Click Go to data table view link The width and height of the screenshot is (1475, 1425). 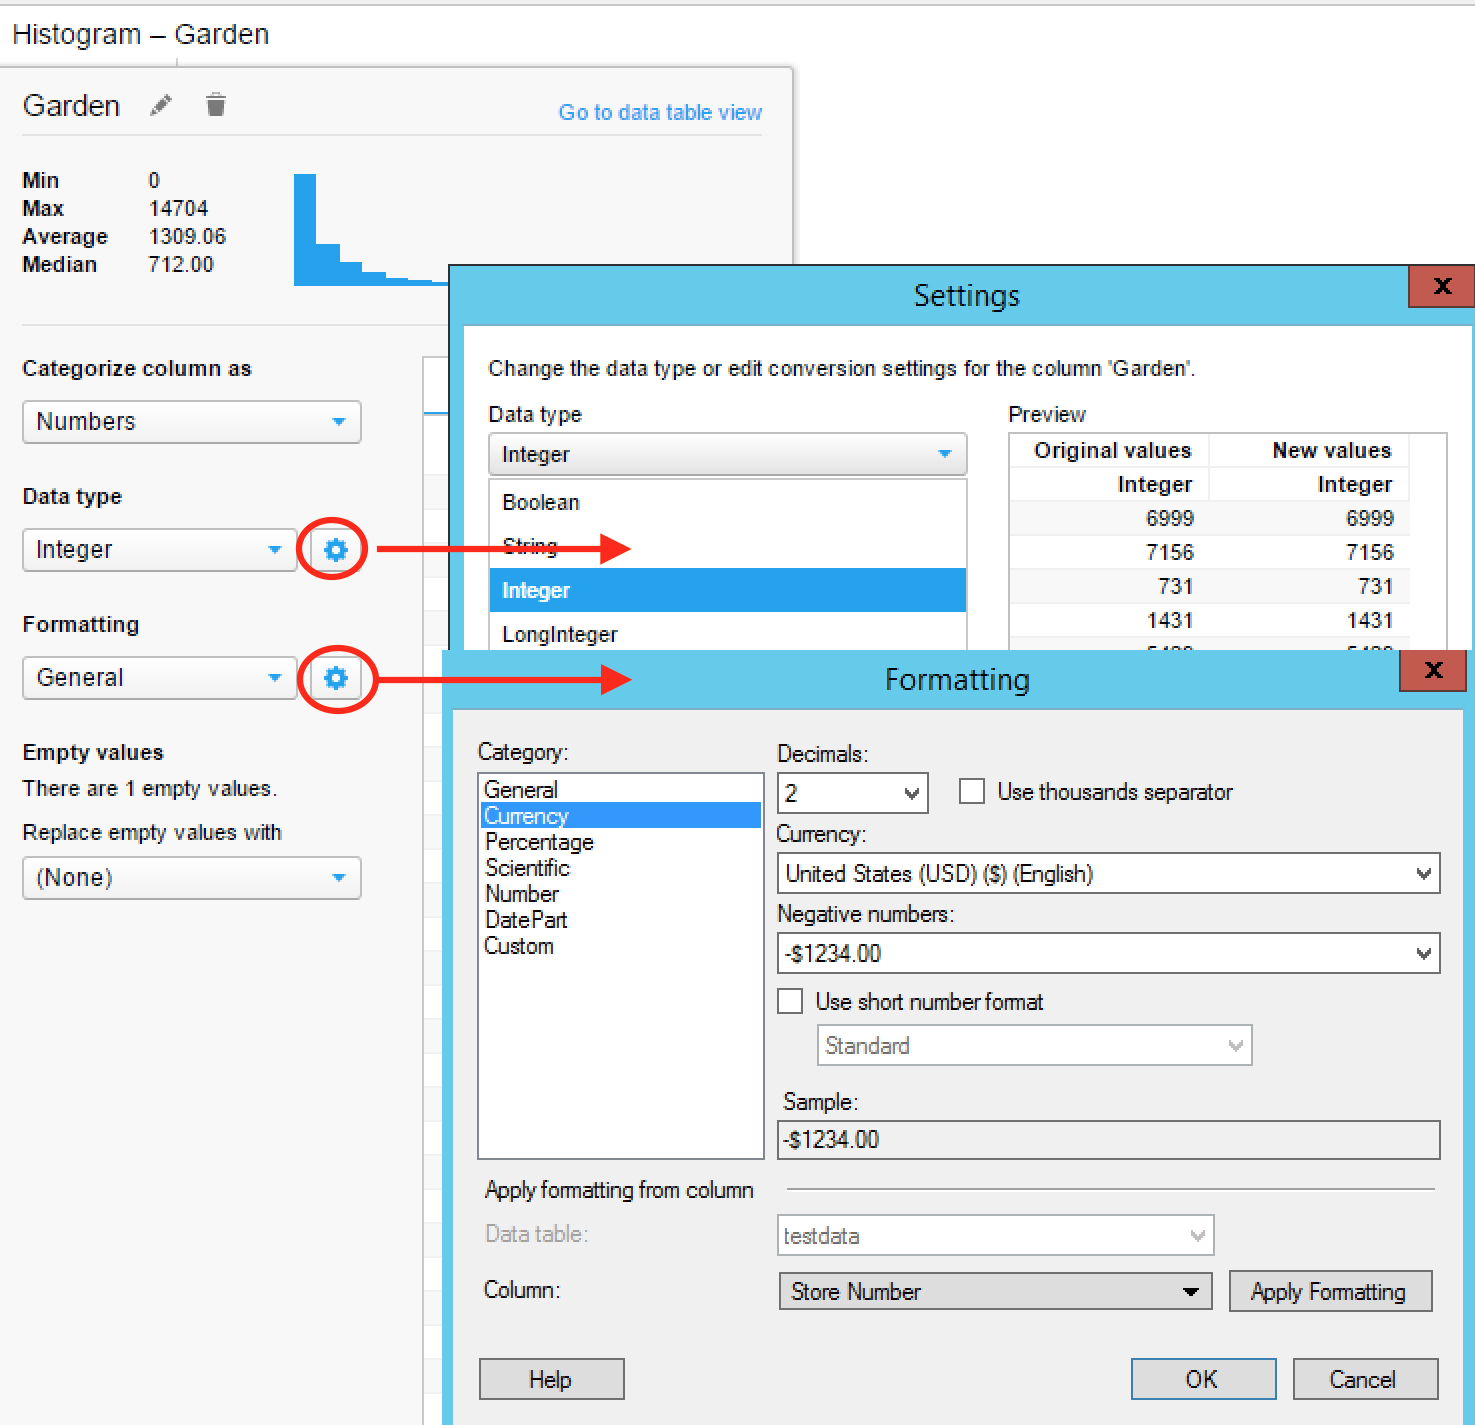click(660, 112)
